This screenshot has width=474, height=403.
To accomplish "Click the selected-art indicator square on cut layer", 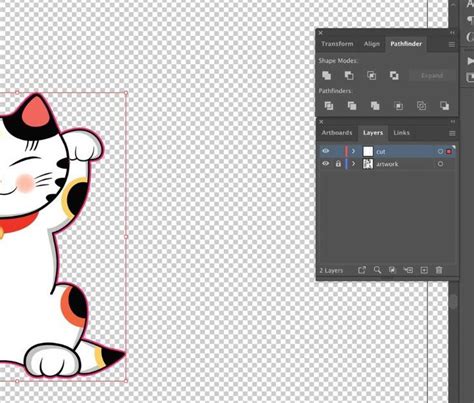I will pos(449,152).
